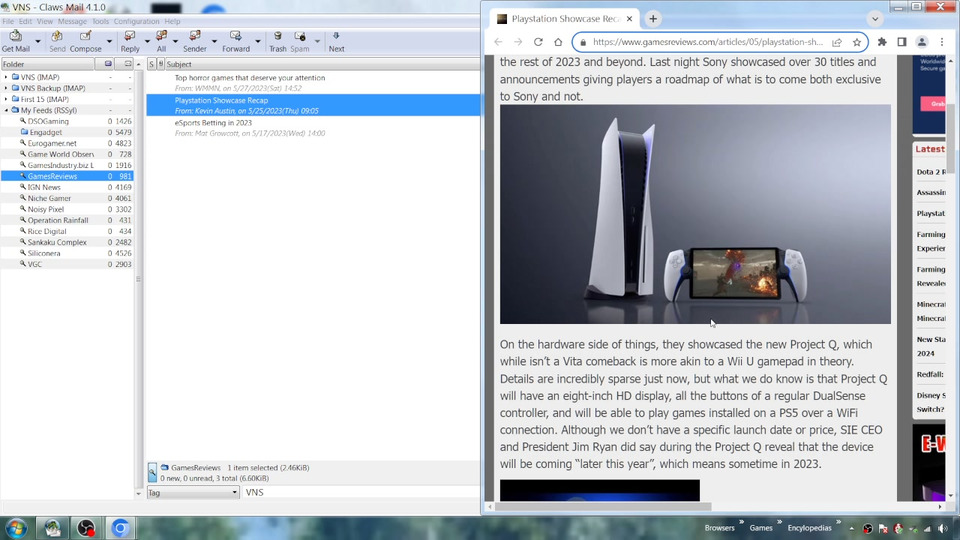Click the Share page icon in address bar
This screenshot has height=540, width=960.
pyautogui.click(x=837, y=42)
